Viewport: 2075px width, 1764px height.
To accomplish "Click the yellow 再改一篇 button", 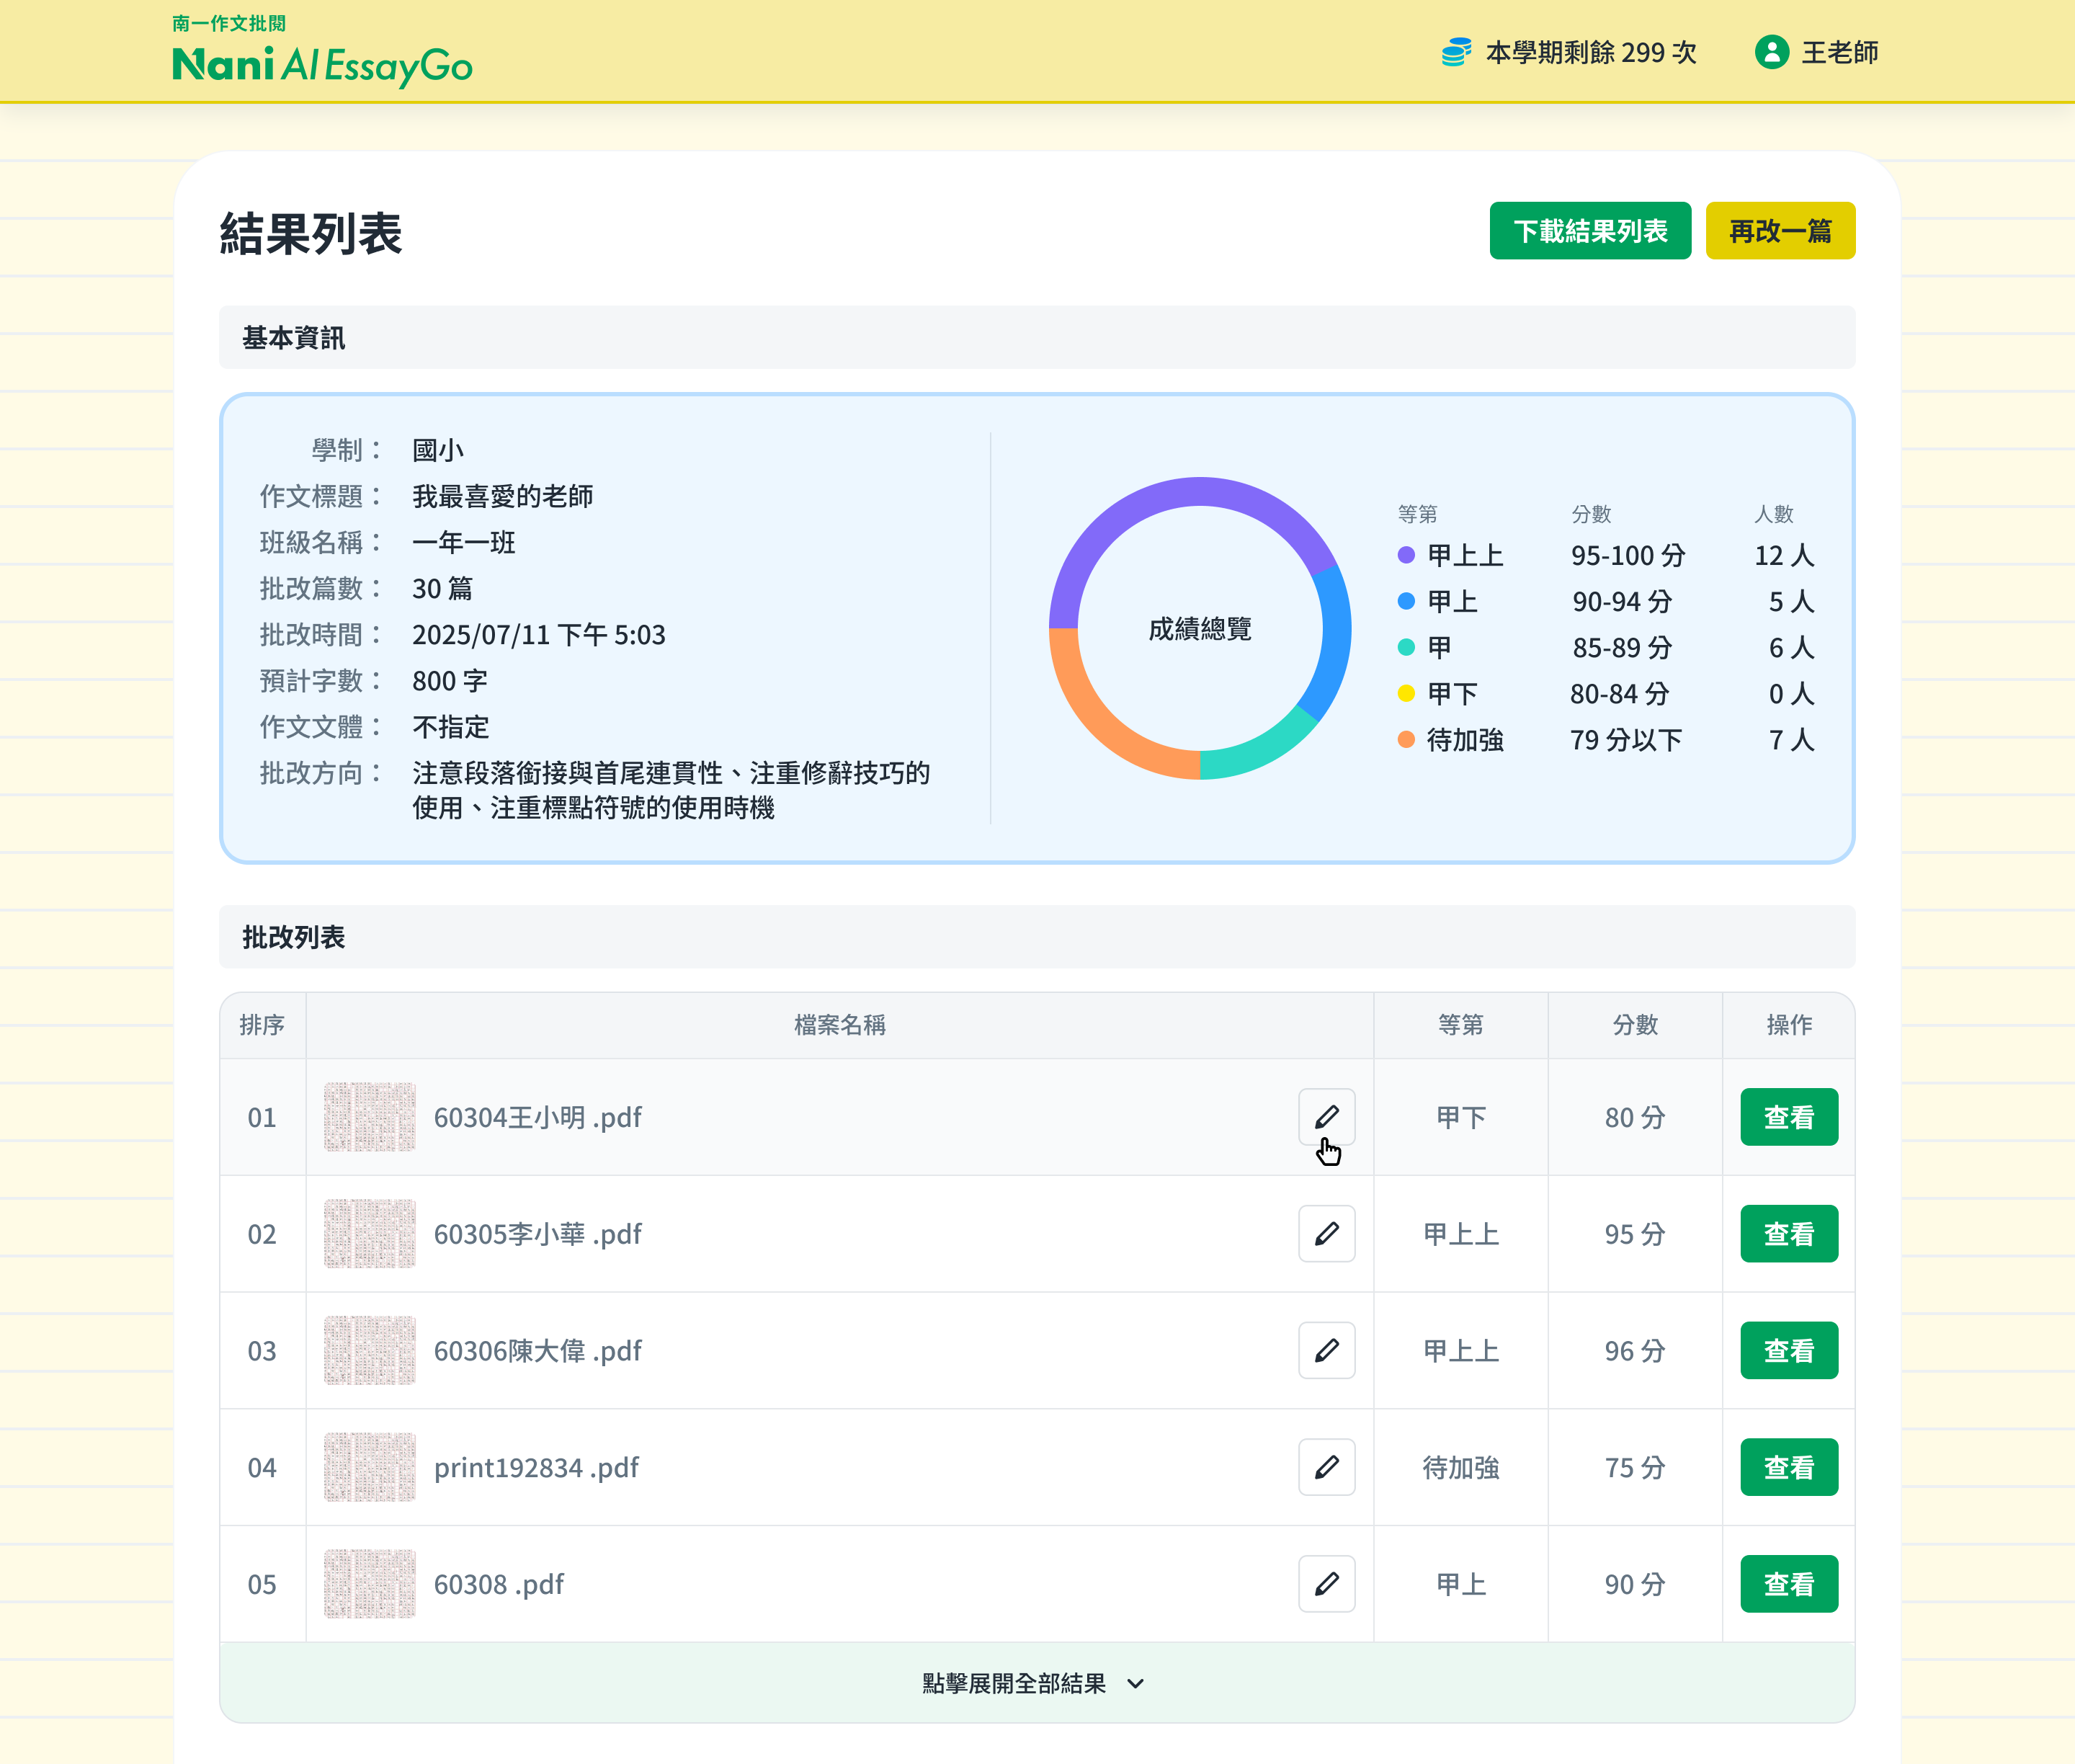I will 1780,231.
